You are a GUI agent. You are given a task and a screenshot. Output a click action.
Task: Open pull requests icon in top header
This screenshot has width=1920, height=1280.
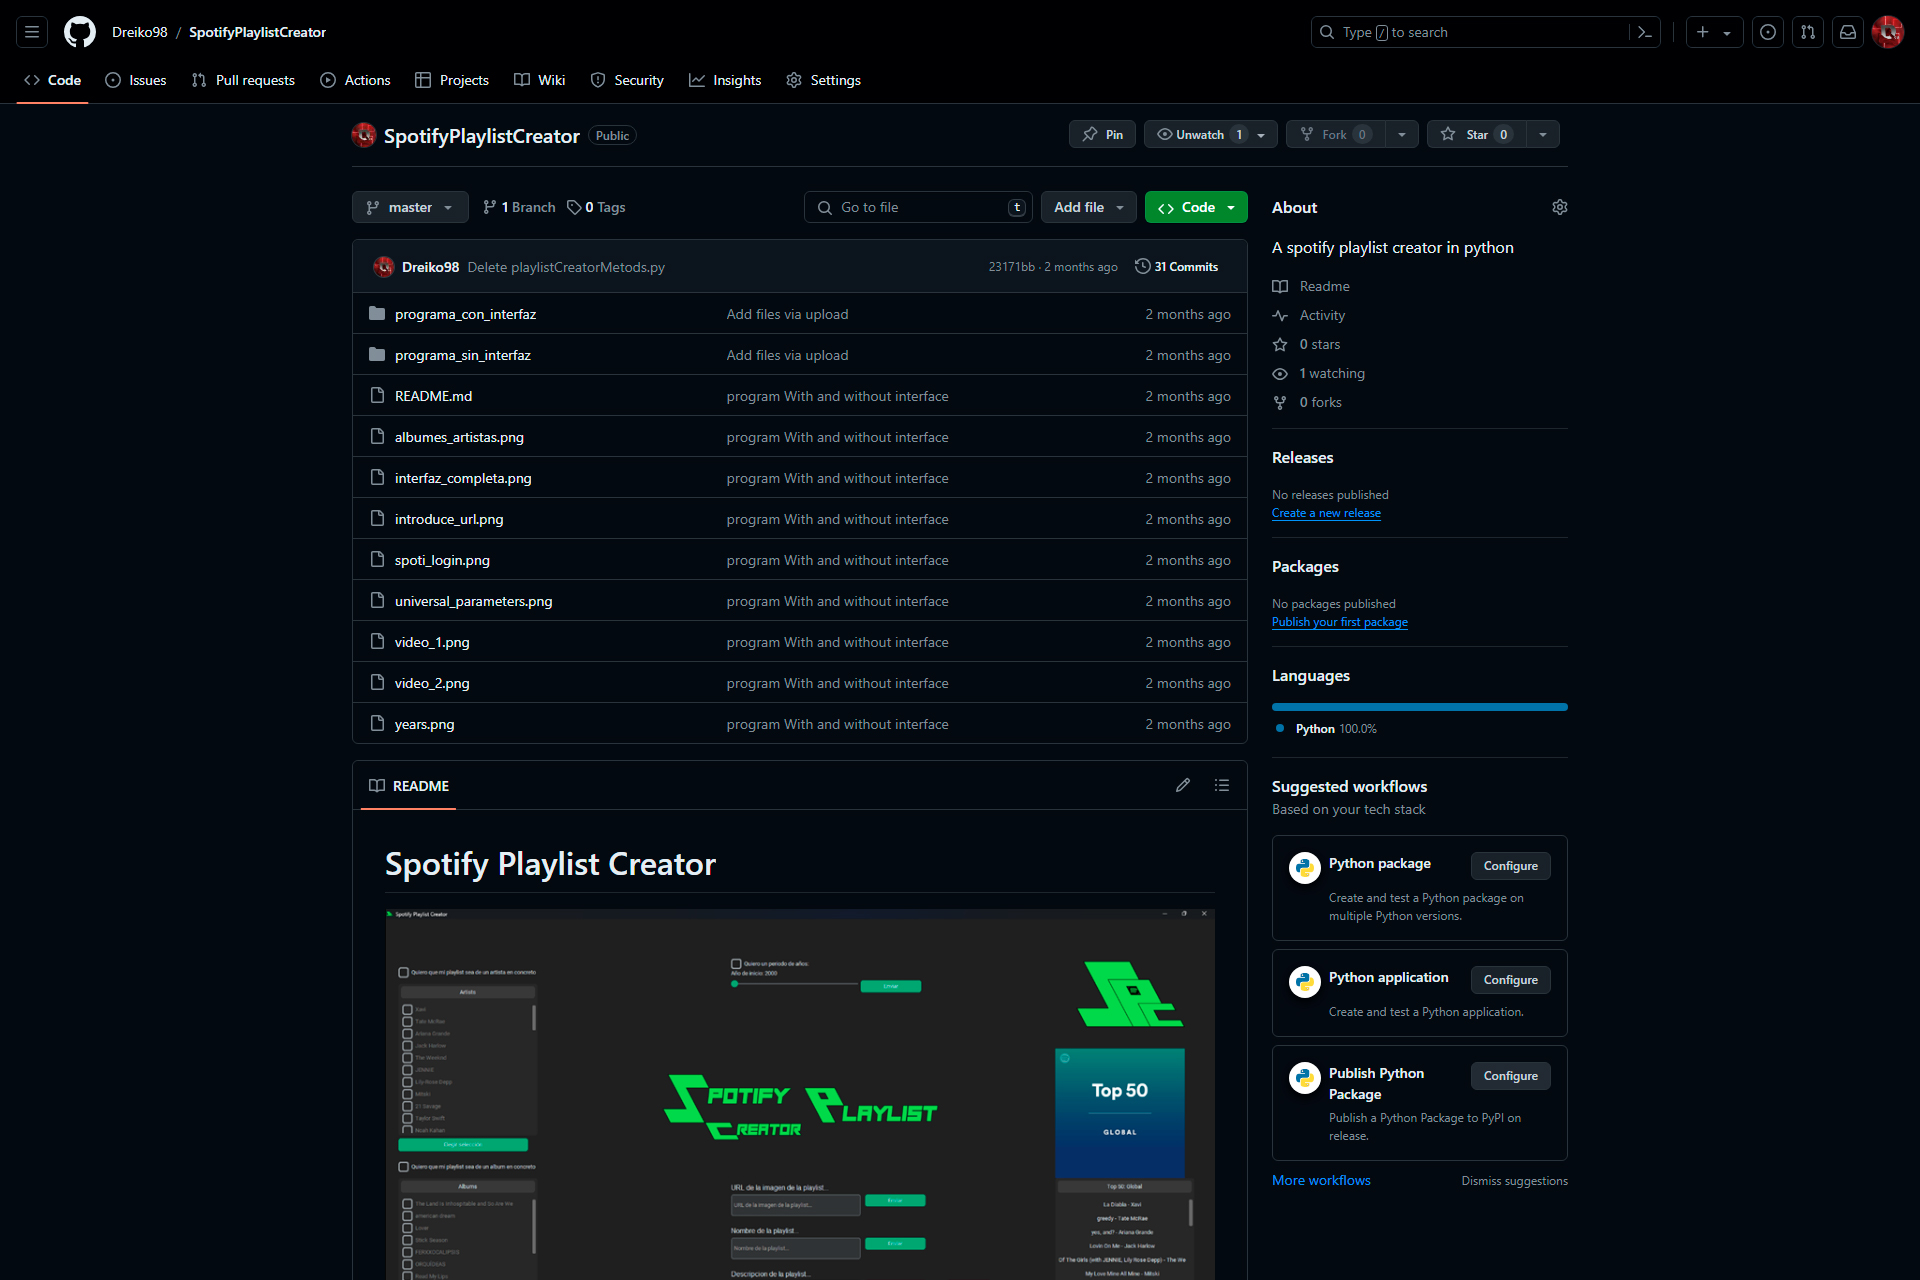click(x=1808, y=32)
